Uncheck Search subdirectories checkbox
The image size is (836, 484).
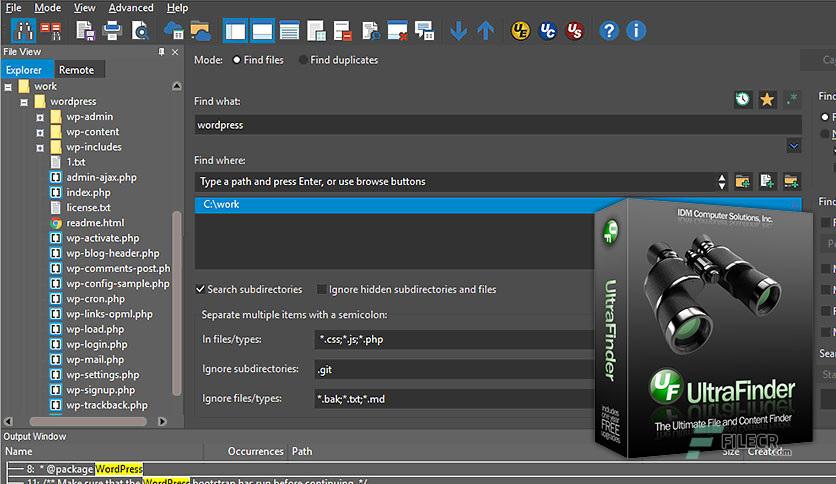(200, 289)
